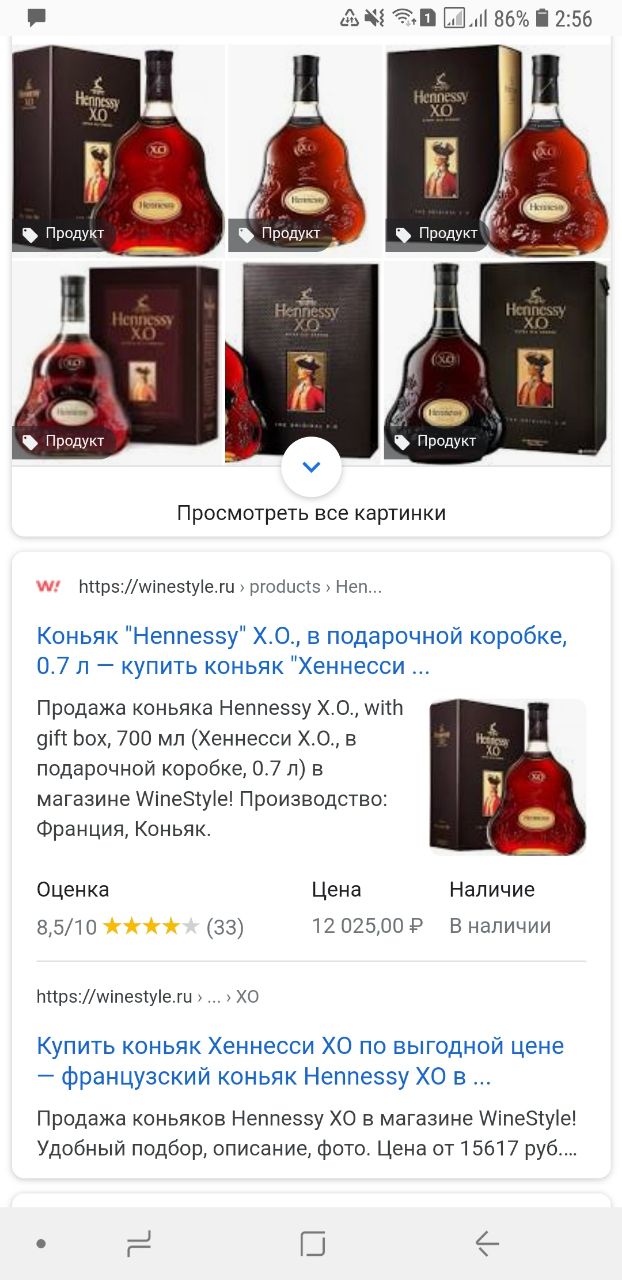Screen dimensions: 622x1280
Task: Tap the Android home navigation button
Action: pyautogui.click(x=313, y=1244)
